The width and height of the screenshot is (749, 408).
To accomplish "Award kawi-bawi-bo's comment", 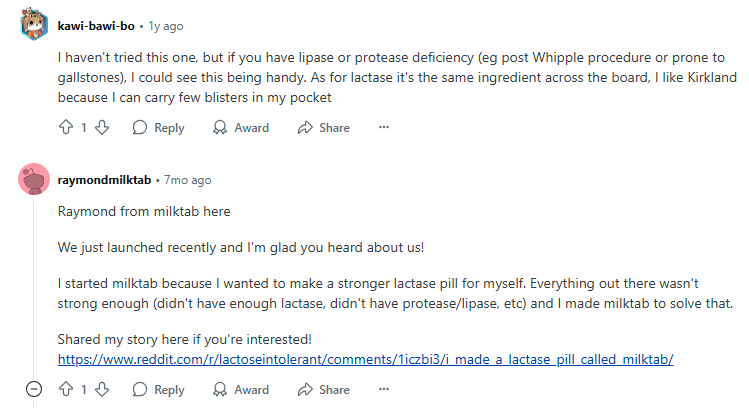I will point(240,128).
